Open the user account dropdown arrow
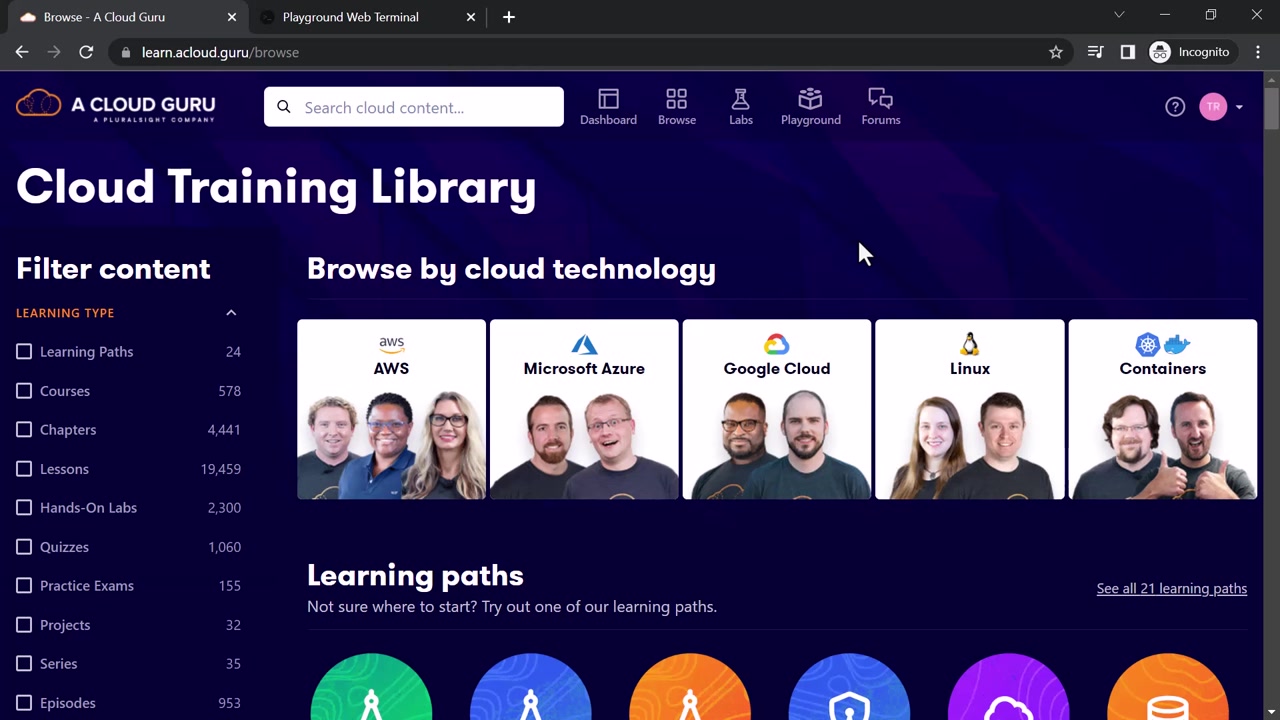Screen dimensions: 1280x720 [1239, 107]
